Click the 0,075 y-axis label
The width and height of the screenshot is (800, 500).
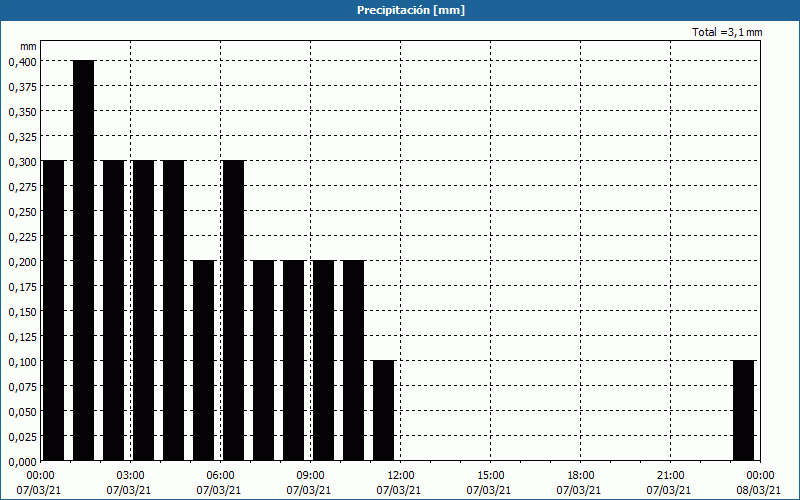pyautogui.click(x=22, y=387)
